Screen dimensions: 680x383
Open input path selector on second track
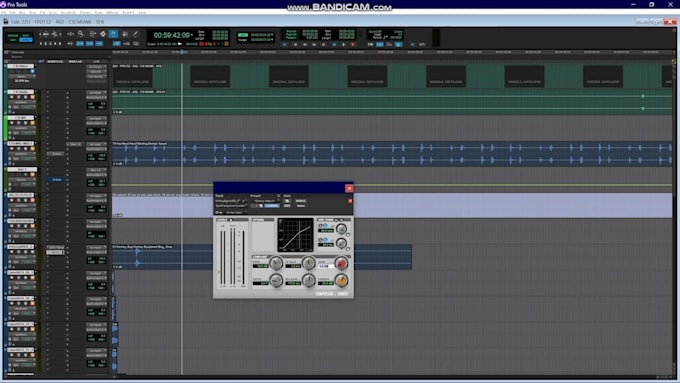pyautogui.click(x=96, y=92)
